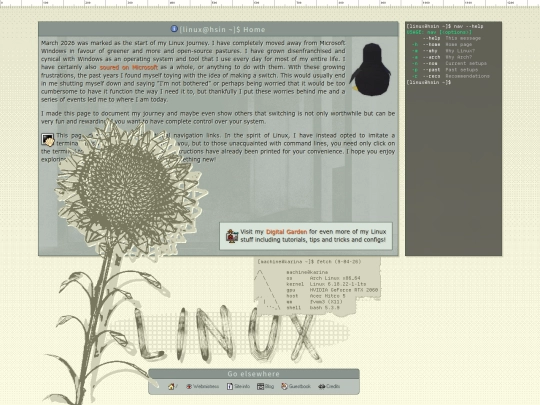Click the 'USAGE: nav [<options>]' line
The width and height of the screenshot is (540, 405).
point(439,32)
